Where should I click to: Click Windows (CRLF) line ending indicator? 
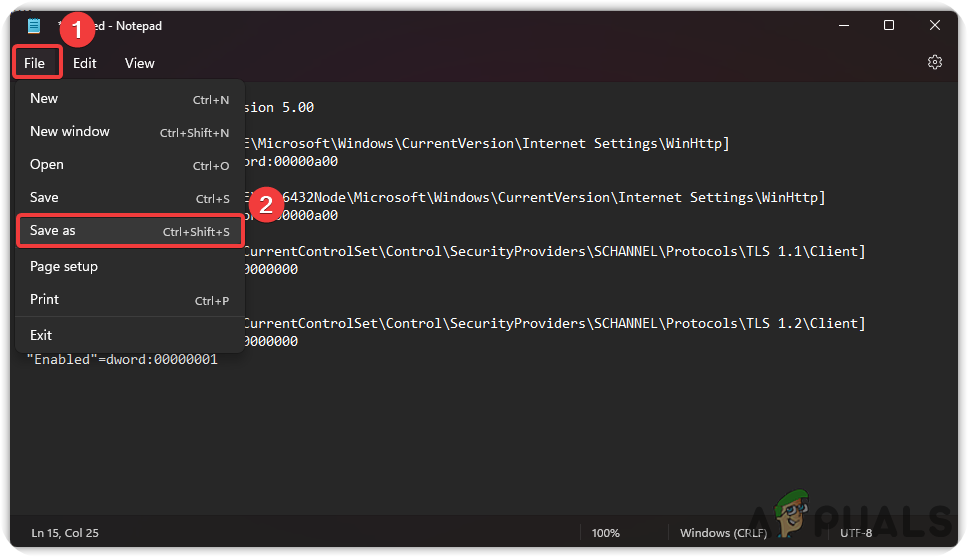723,533
